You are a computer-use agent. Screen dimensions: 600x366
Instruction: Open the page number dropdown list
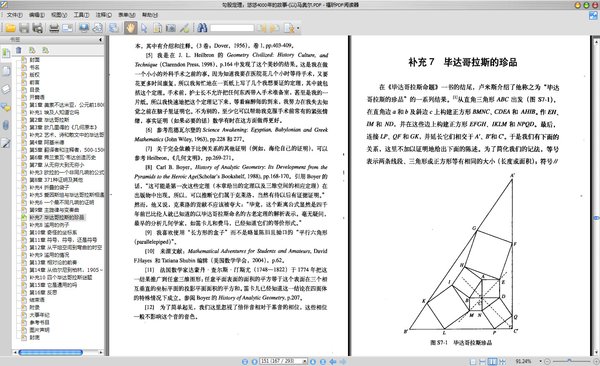[305, 361]
